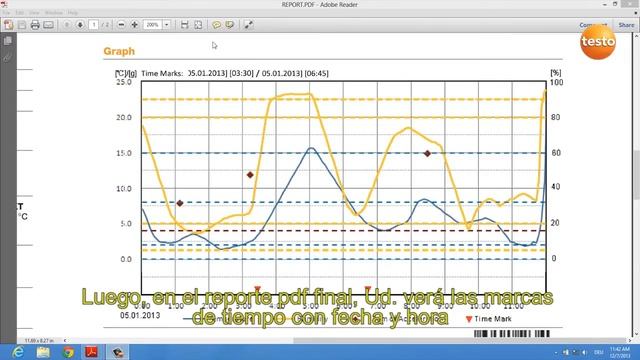Show the Page Thumbnails panel
Image resolution: width=640 pixels, height=360 pixels.
[x=8, y=40]
